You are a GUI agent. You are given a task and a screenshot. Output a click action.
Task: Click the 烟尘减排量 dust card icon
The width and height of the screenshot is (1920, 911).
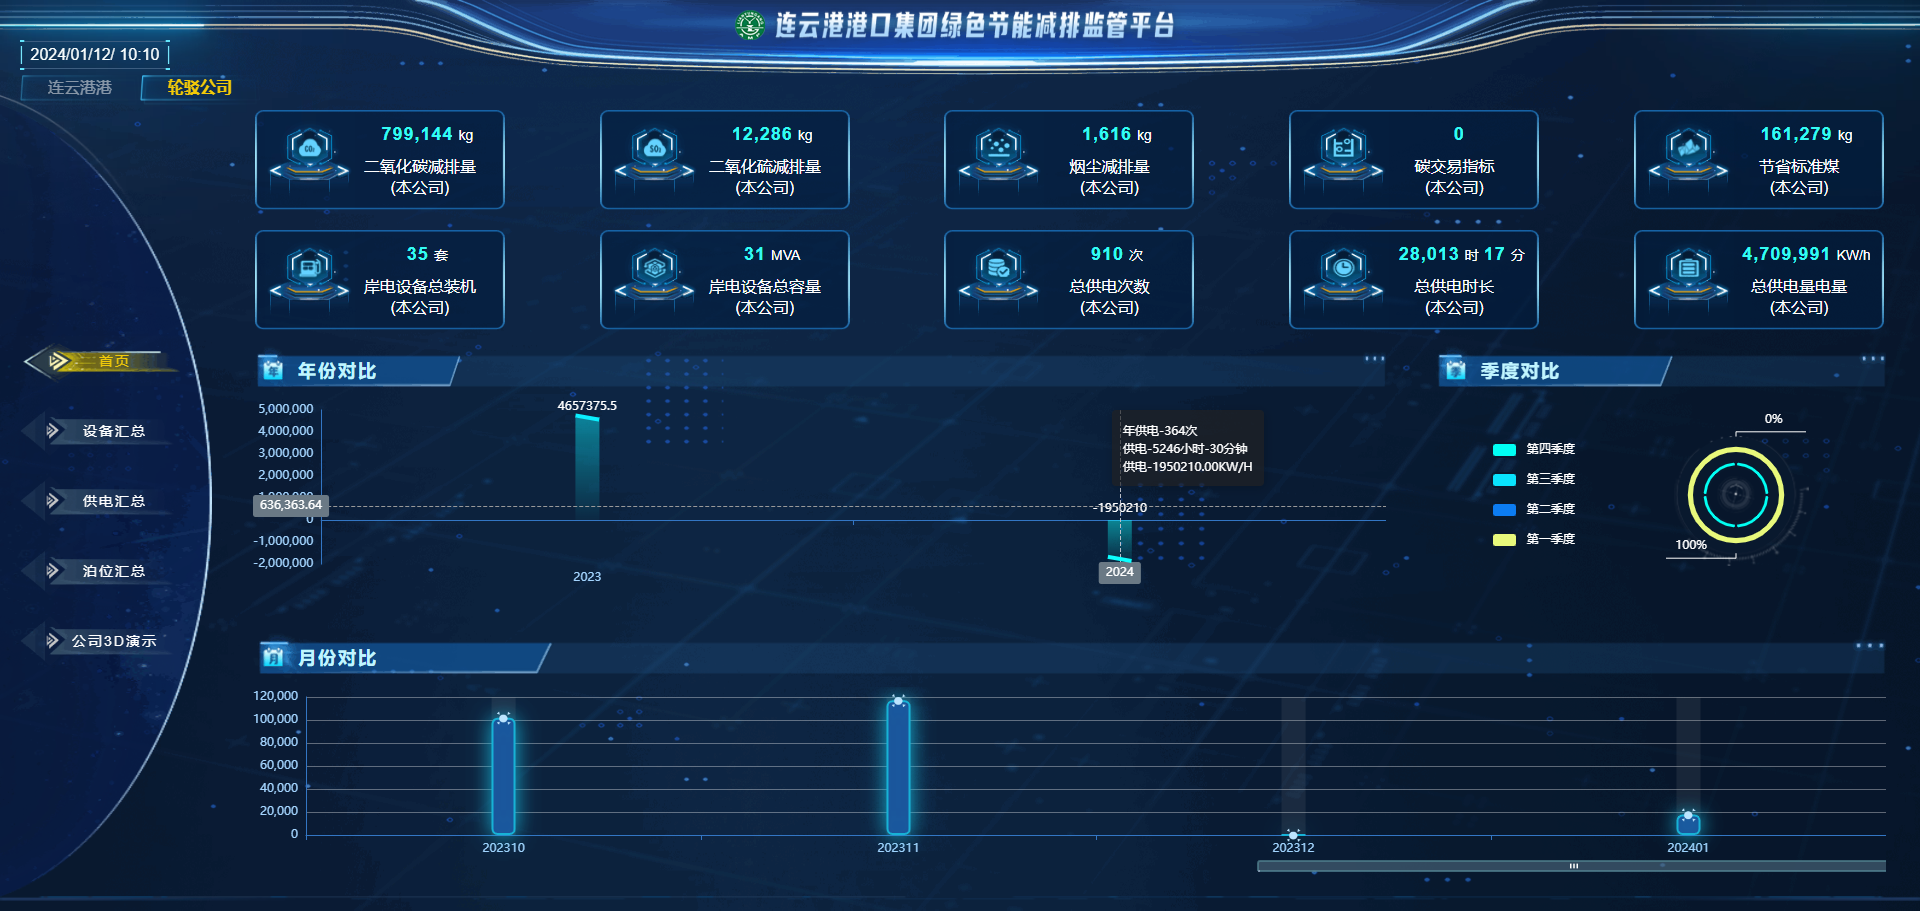tap(999, 158)
